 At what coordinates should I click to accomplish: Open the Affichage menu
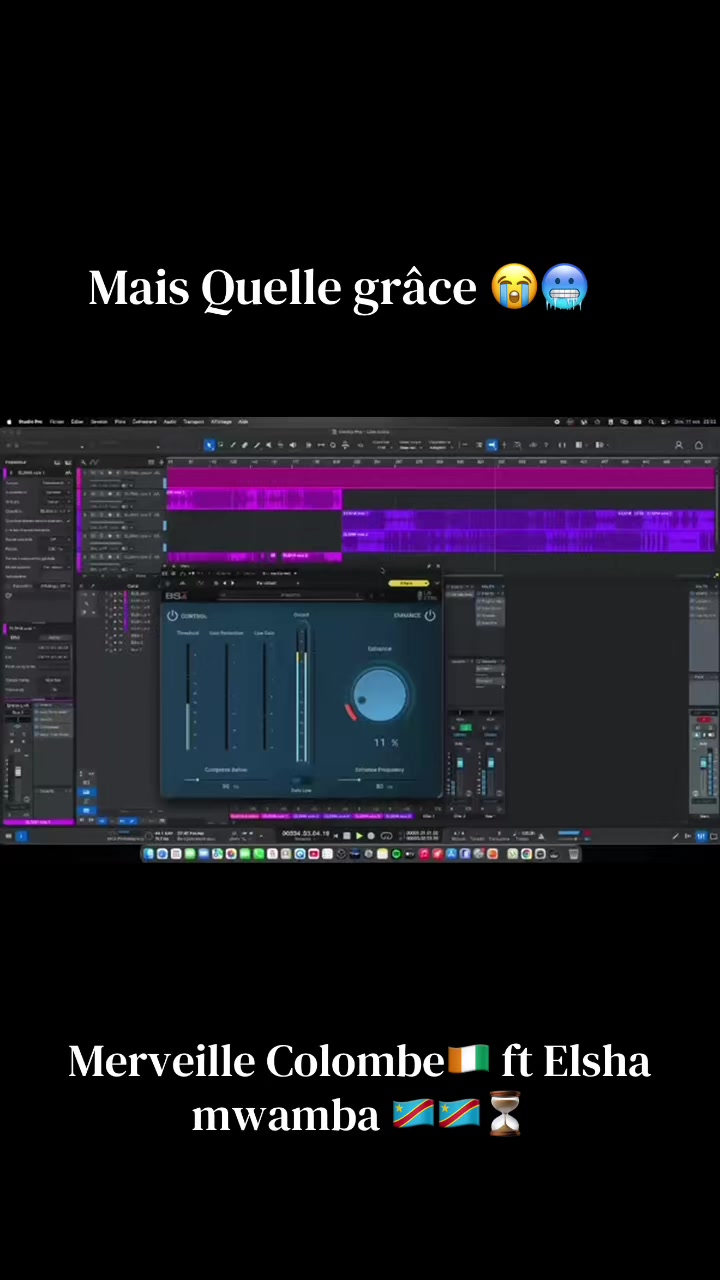click(220, 422)
